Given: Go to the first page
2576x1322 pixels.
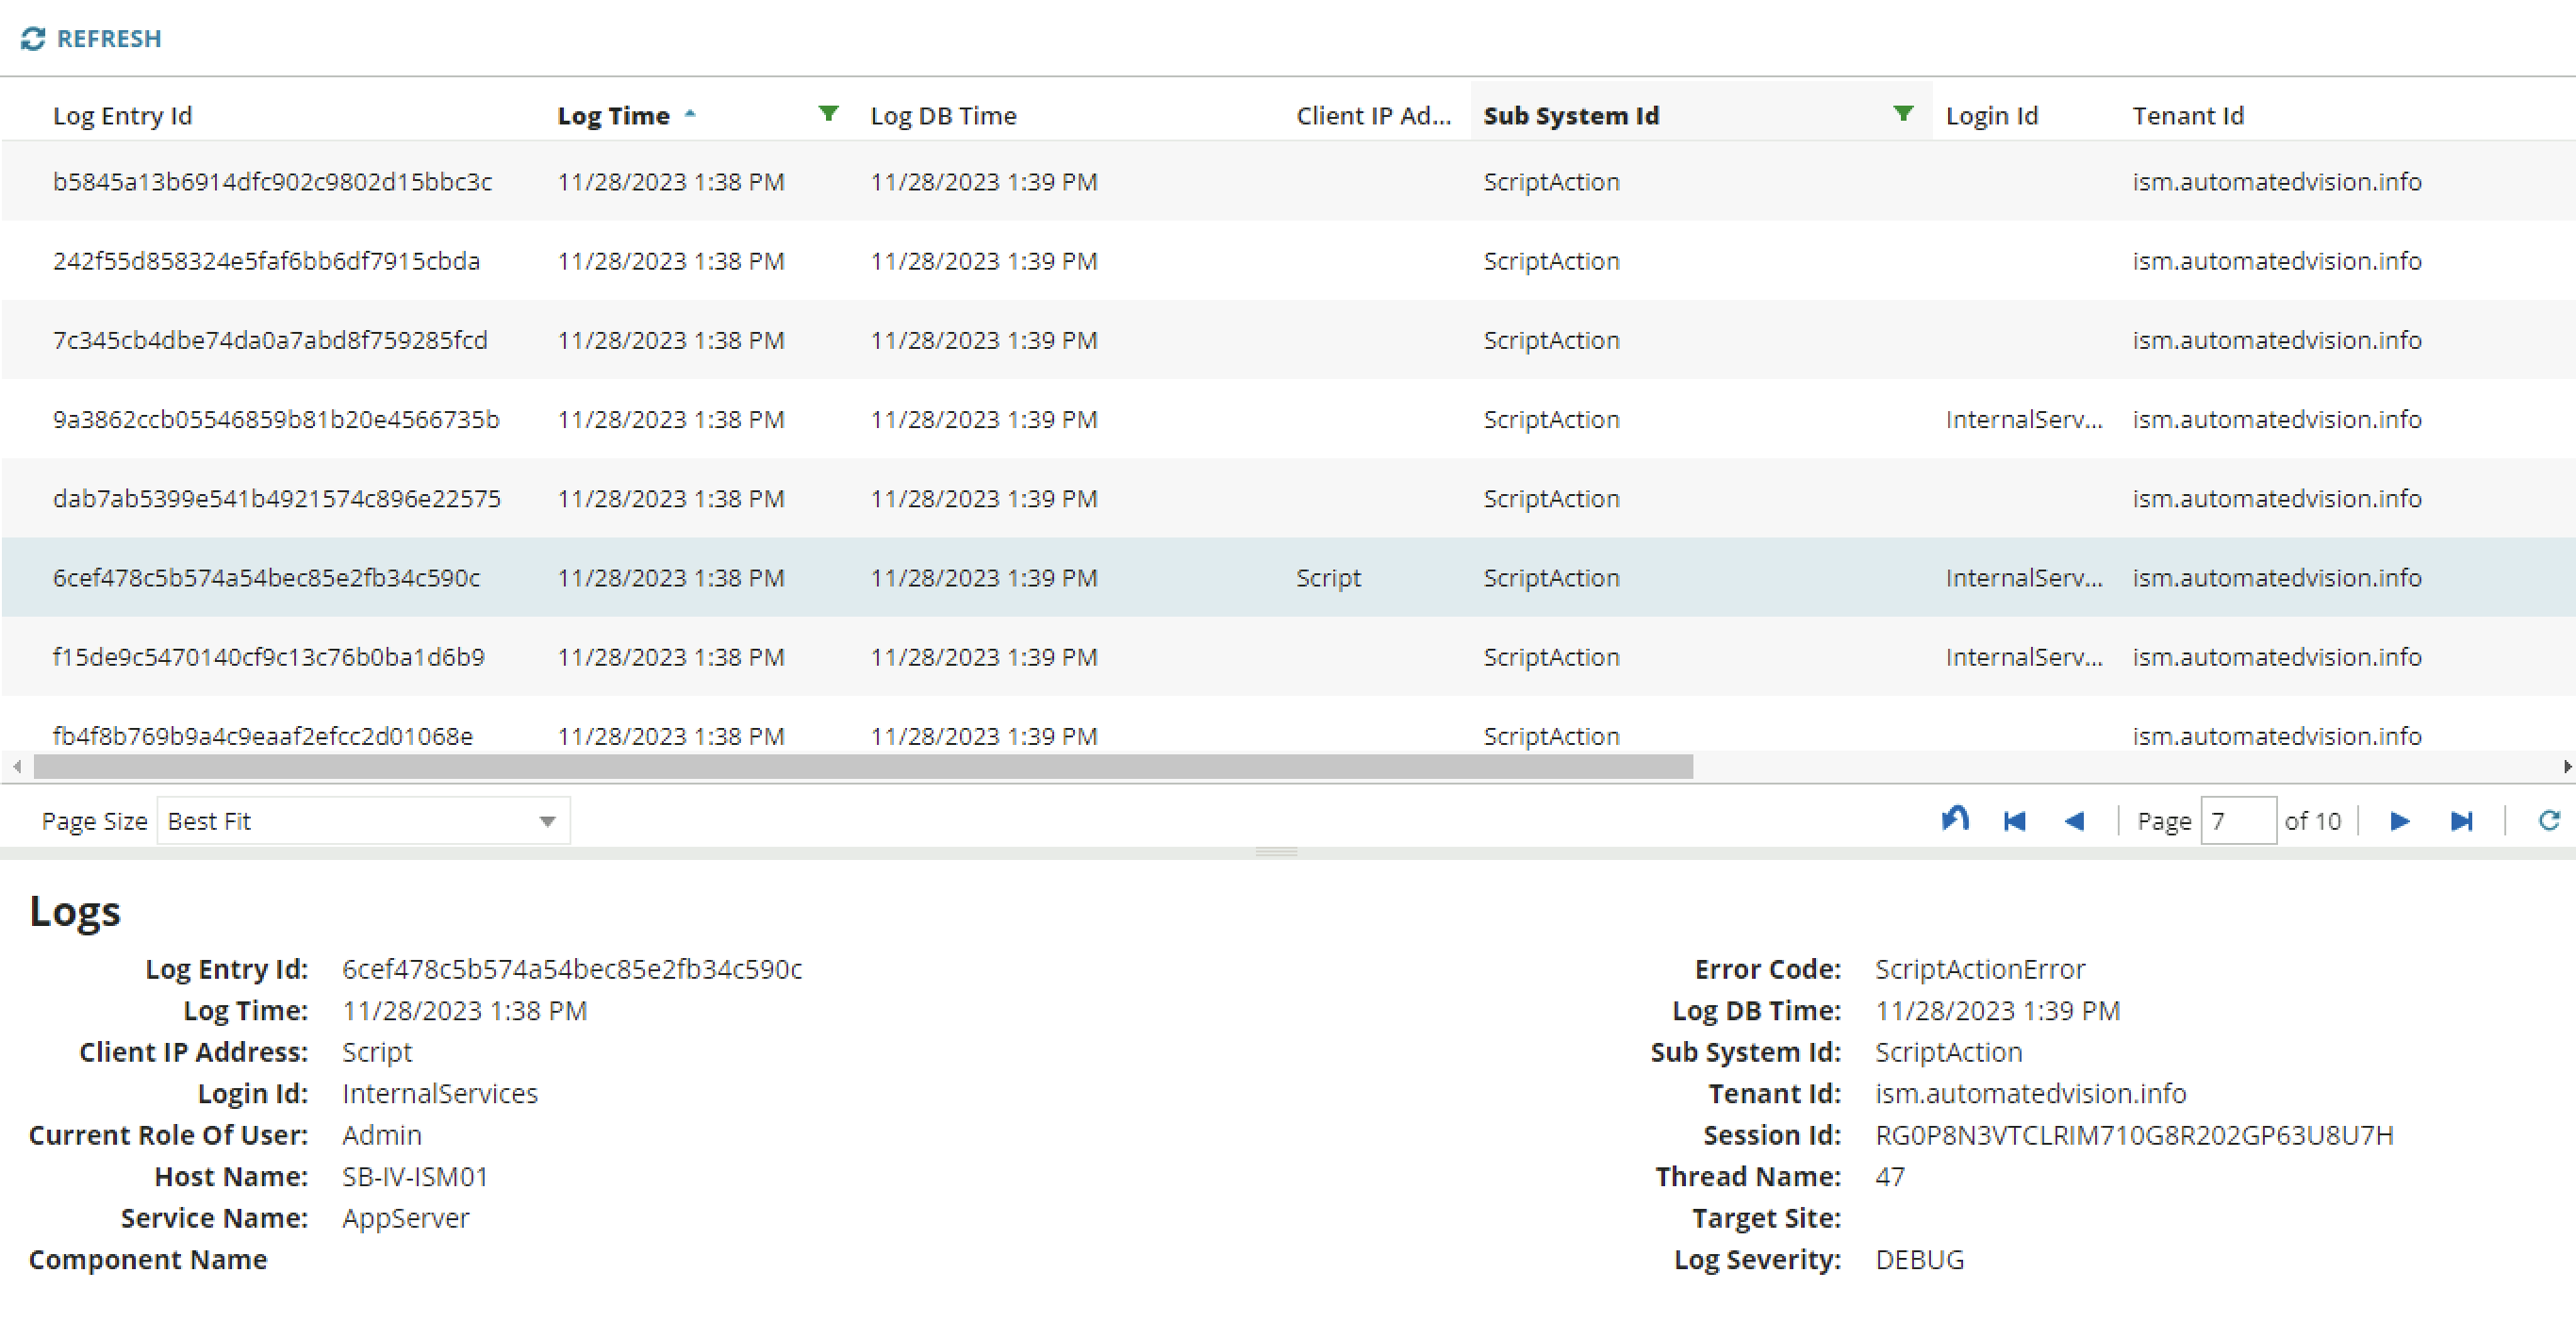Looking at the screenshot, I should [x=2014, y=821].
